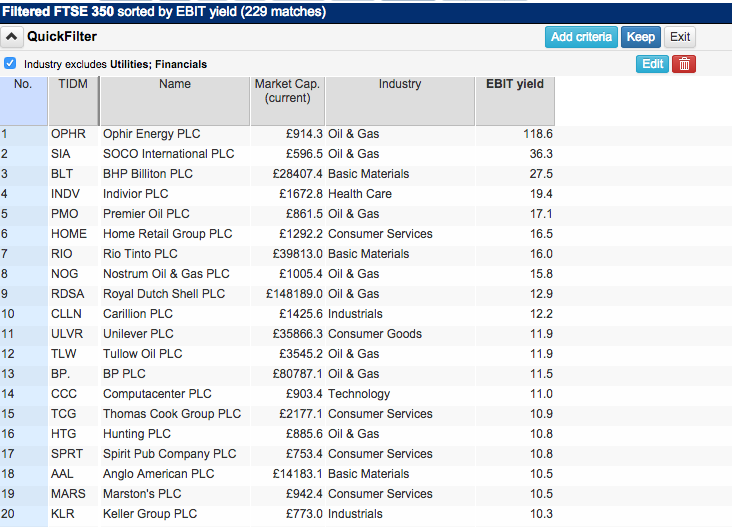
Task: Select BHP Billiton PLC name
Action: tap(148, 174)
